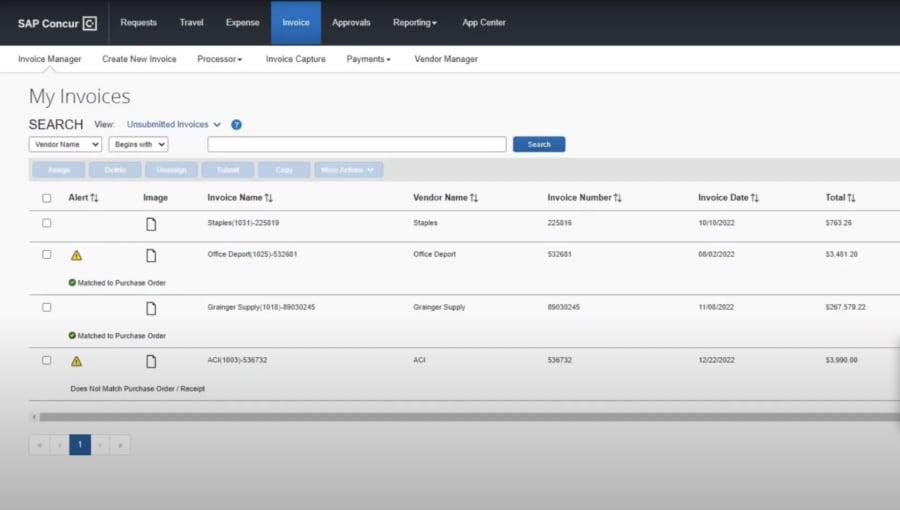Viewport: 900px width, 510px height.
Task: Expand the Processor submenu
Action: pyautogui.click(x=219, y=59)
